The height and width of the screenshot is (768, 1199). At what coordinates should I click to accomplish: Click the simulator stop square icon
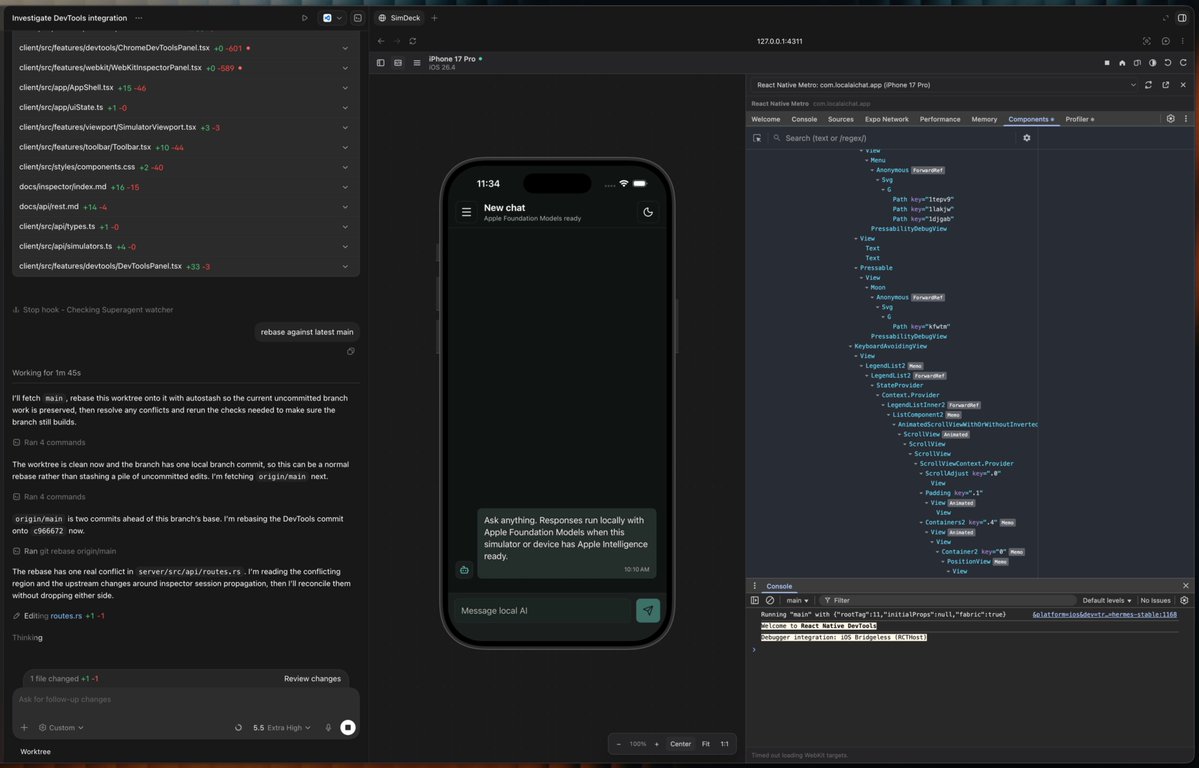1106,63
